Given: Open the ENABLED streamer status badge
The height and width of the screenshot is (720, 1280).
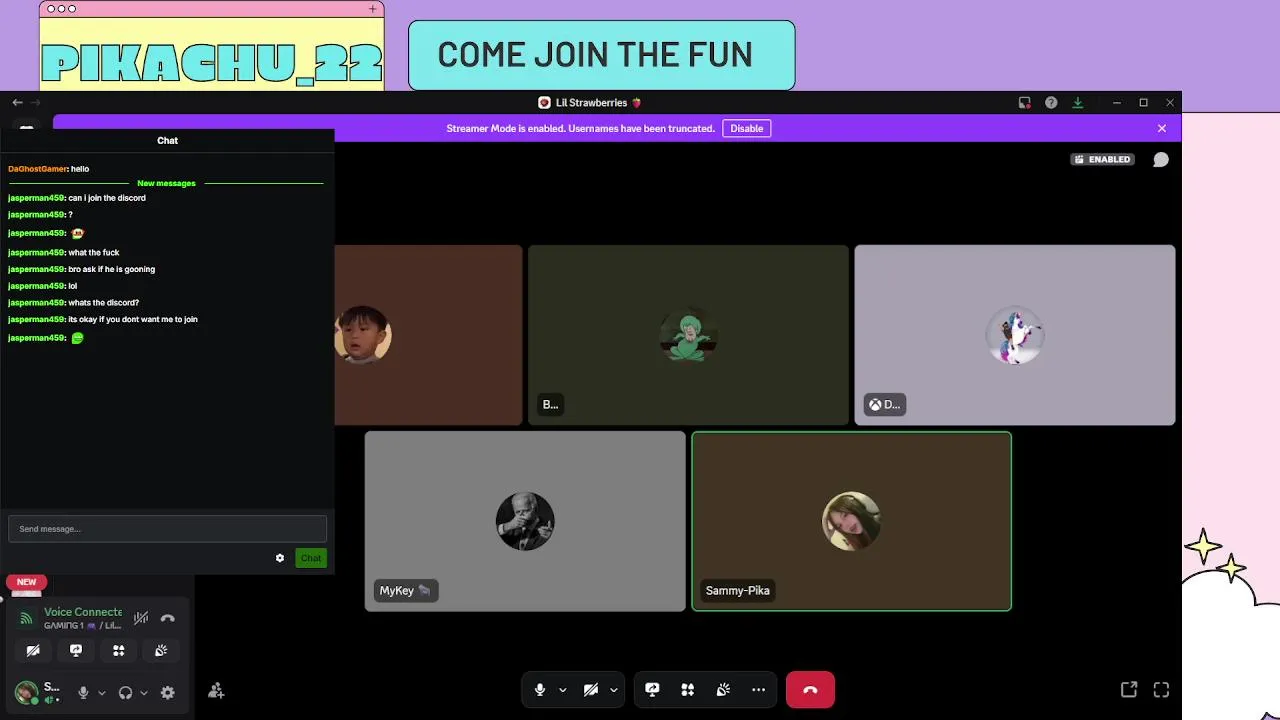Looking at the screenshot, I should (x=1103, y=159).
